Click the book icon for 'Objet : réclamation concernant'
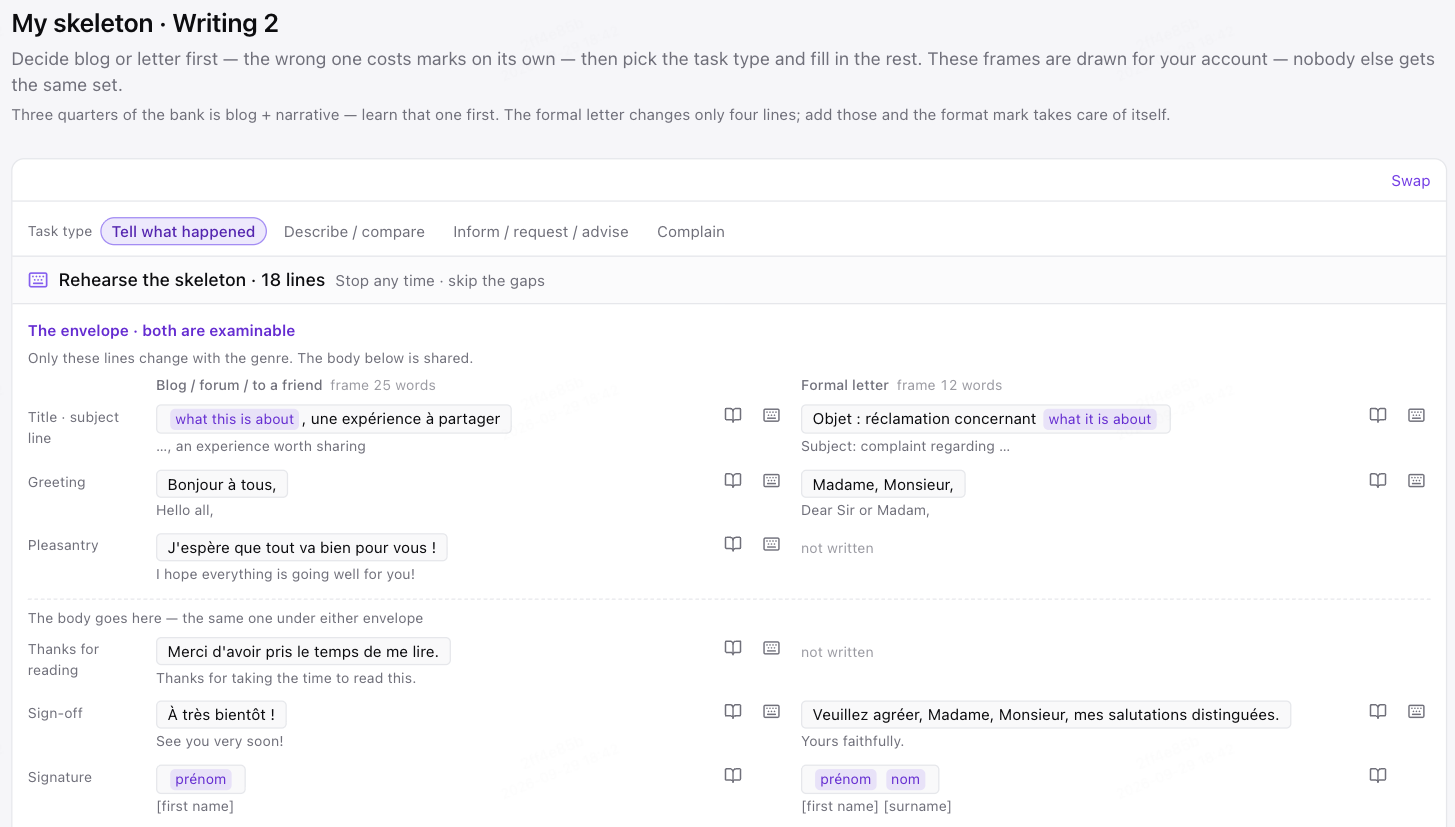 coord(1378,415)
